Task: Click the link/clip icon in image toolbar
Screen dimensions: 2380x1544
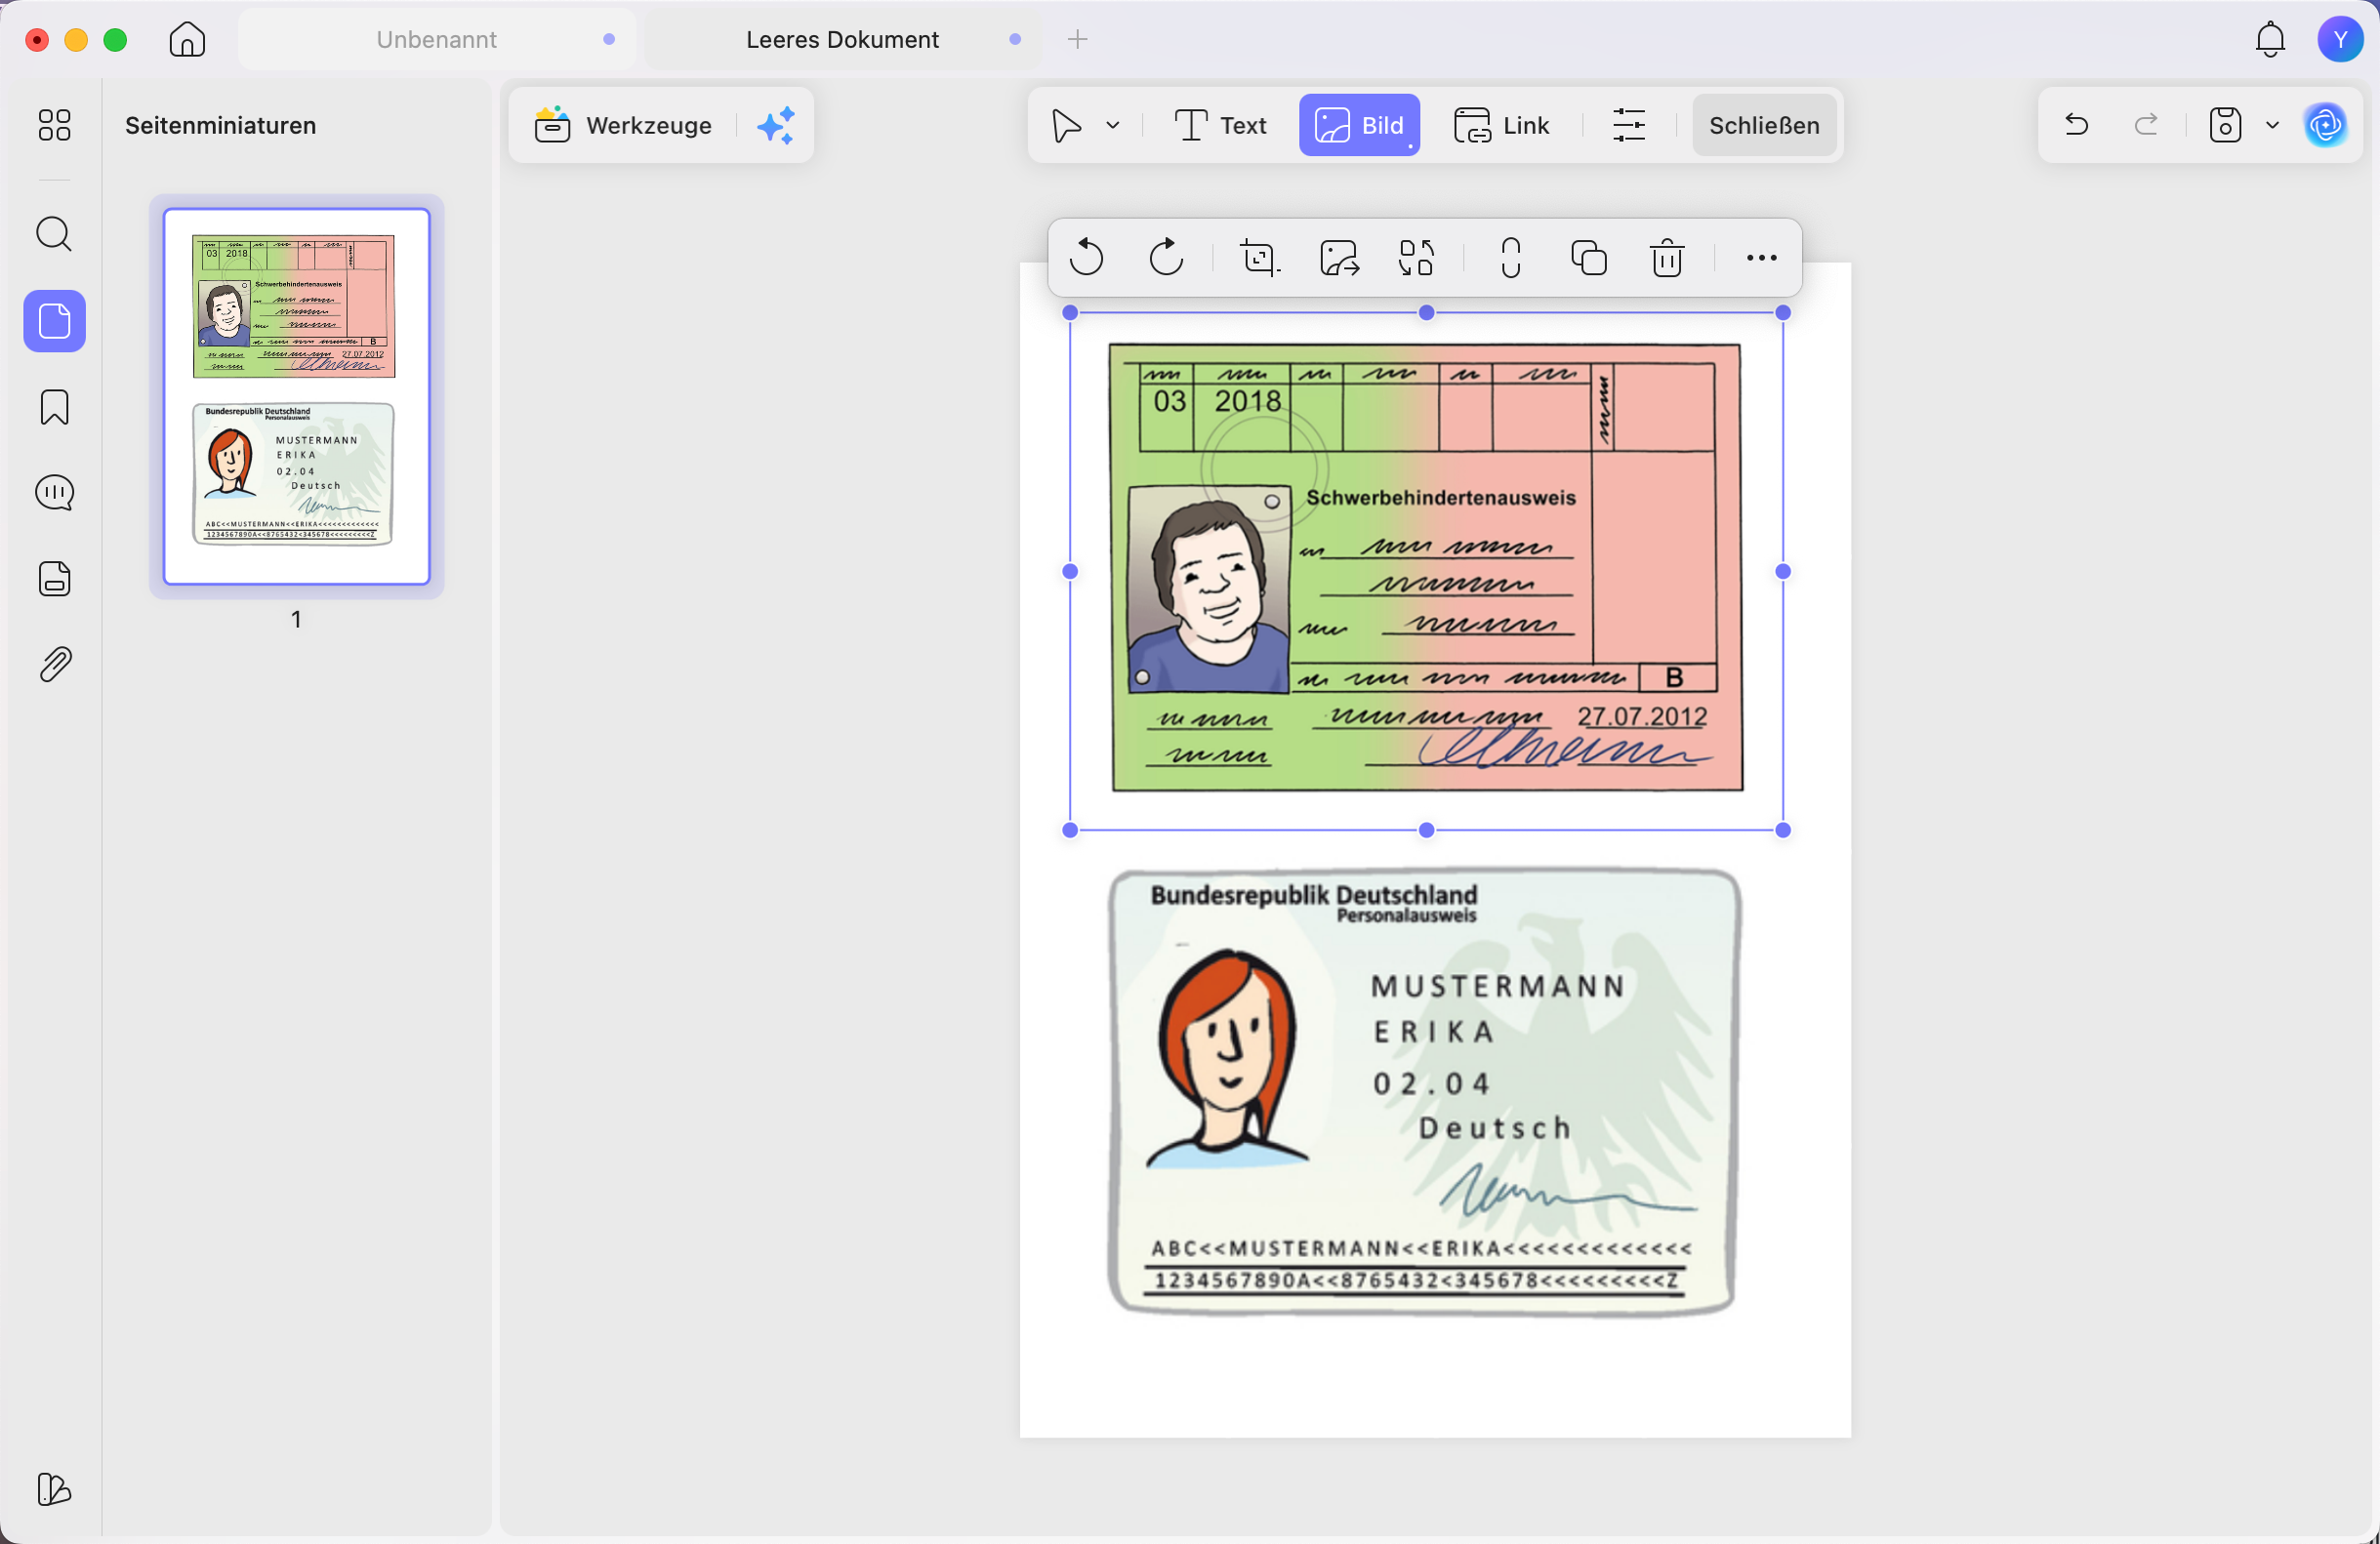Action: click(1511, 258)
